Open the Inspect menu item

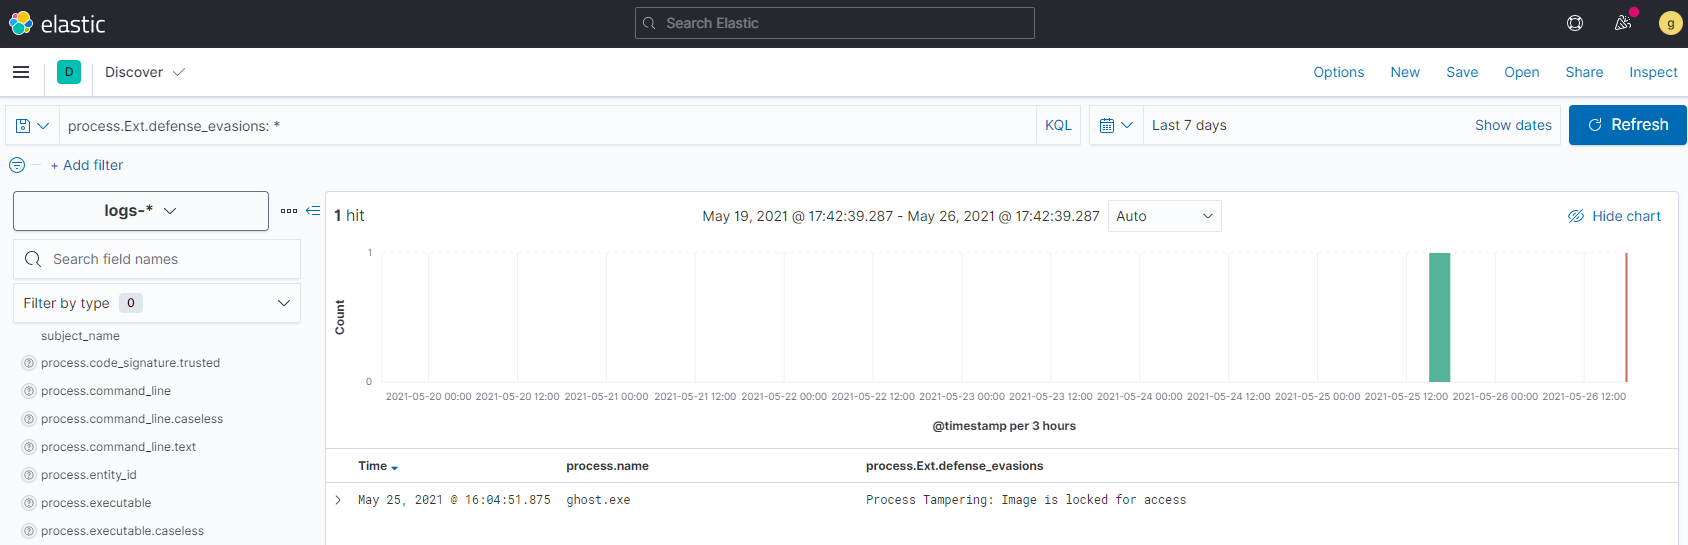(1653, 72)
